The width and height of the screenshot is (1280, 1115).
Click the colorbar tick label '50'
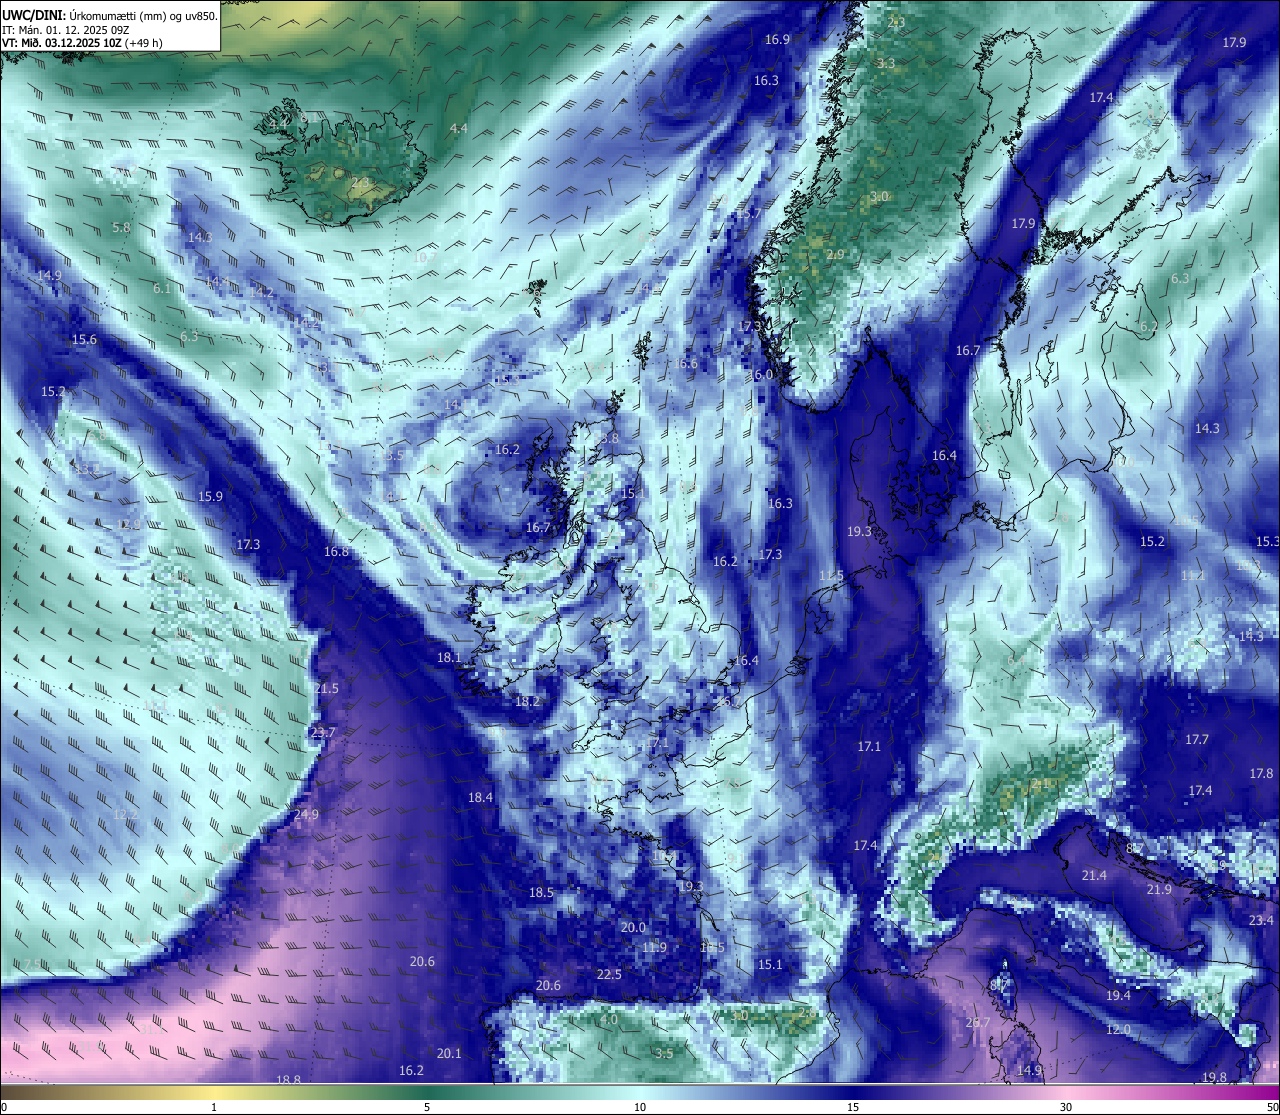(1272, 1107)
